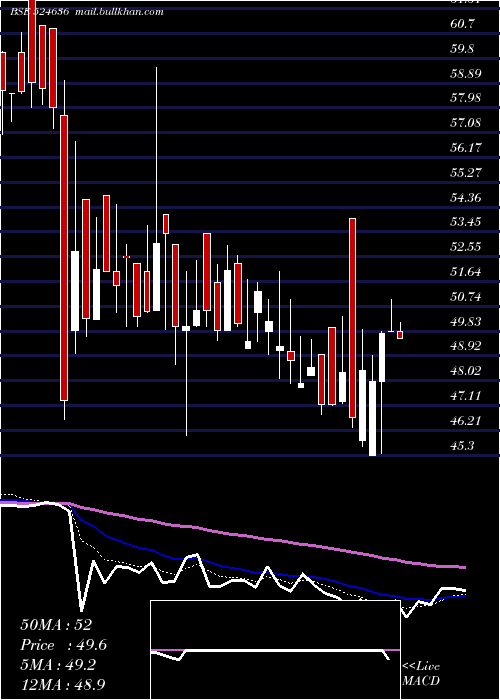The image size is (500, 700).
Task: Click the 57.98 price axis label
Action: 466,98
